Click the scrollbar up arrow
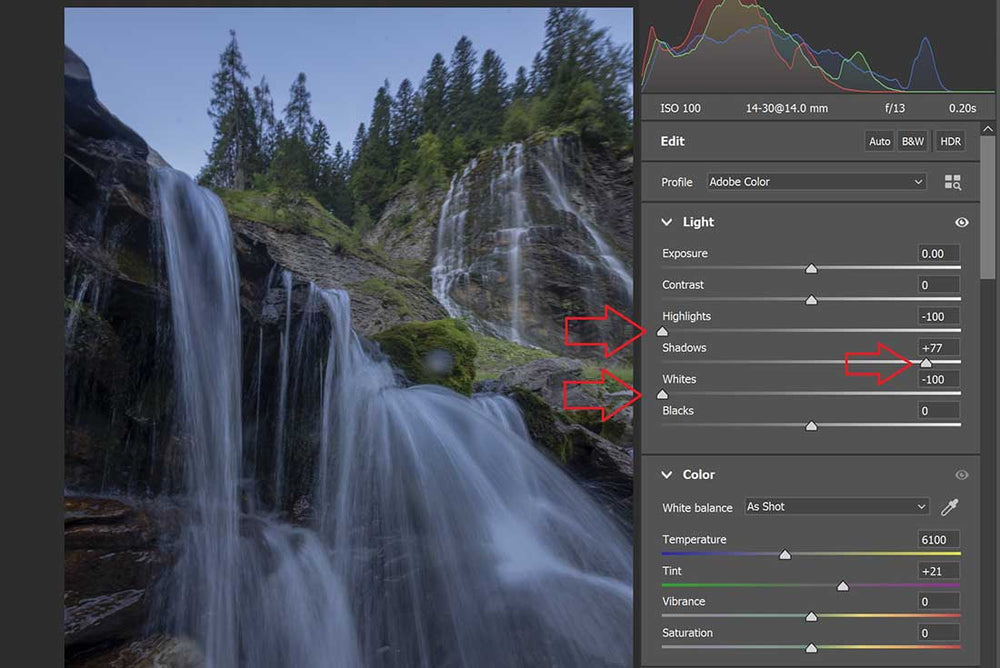 [987, 129]
